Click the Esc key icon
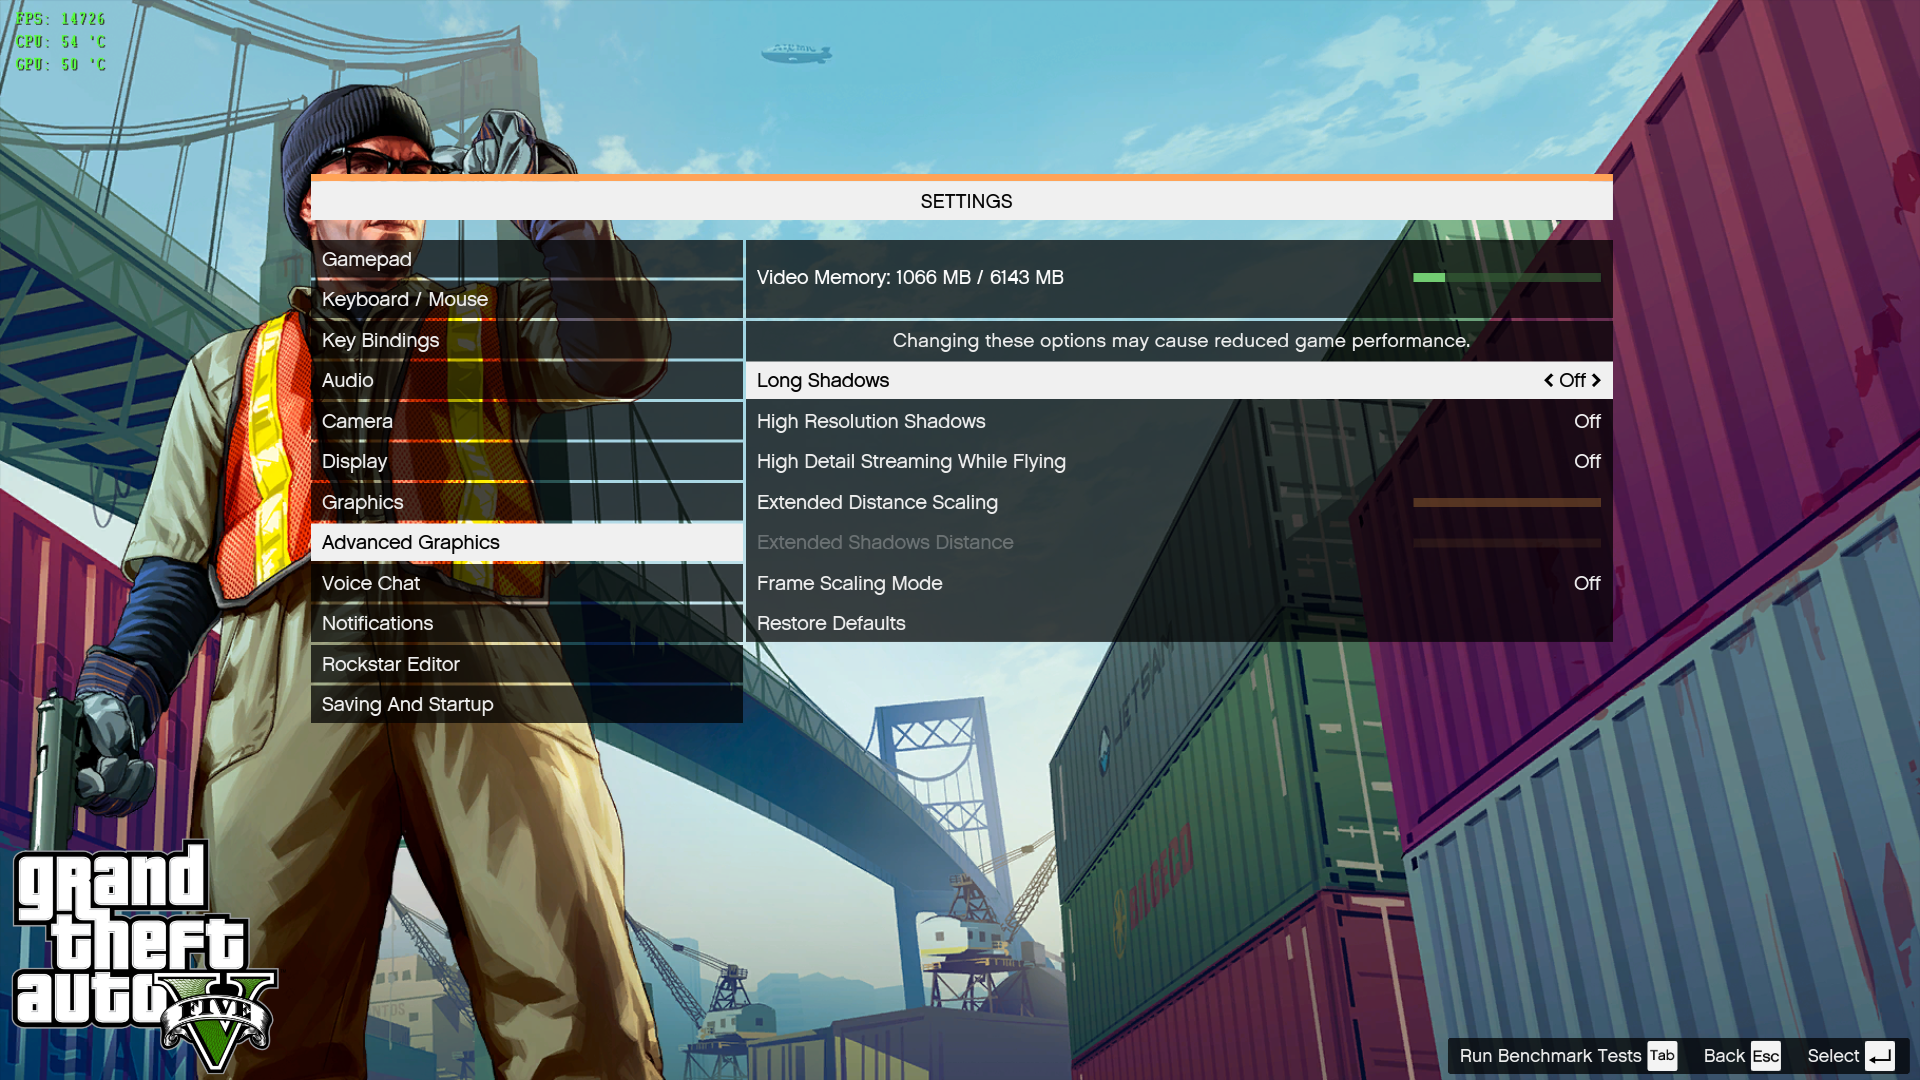This screenshot has height=1080, width=1920. click(x=1765, y=1056)
